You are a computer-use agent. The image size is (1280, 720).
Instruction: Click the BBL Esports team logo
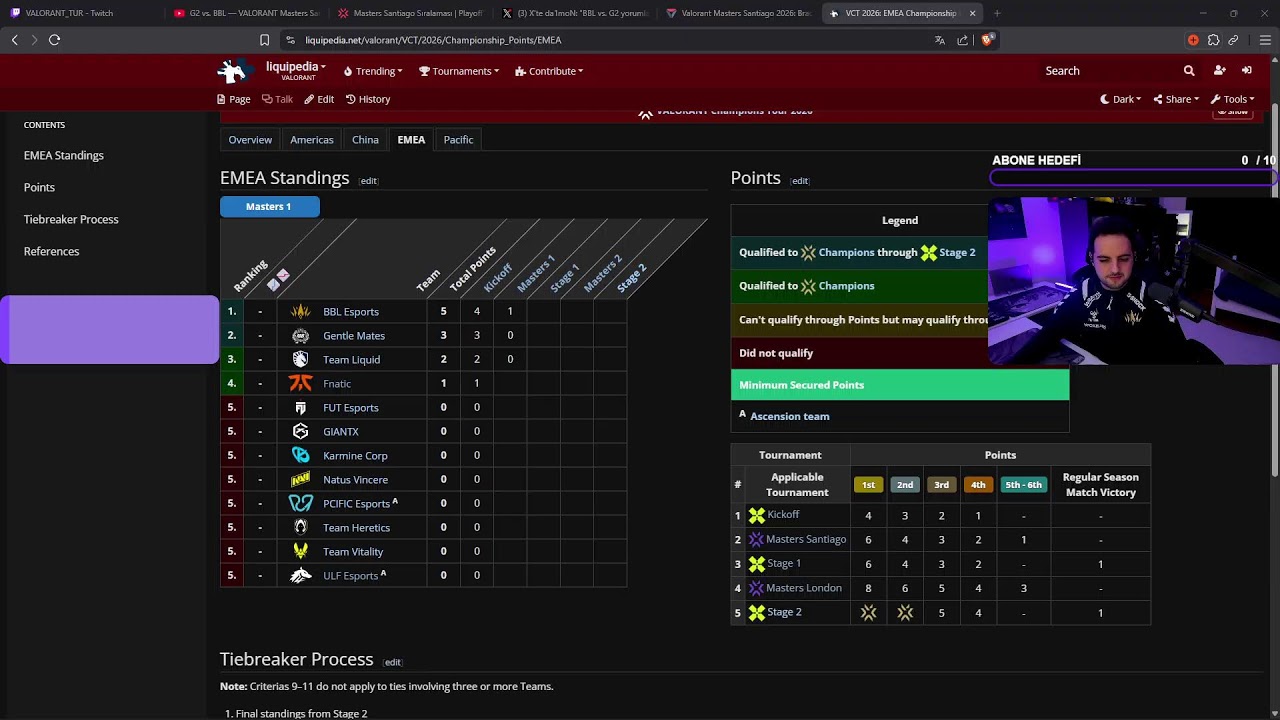coord(300,311)
